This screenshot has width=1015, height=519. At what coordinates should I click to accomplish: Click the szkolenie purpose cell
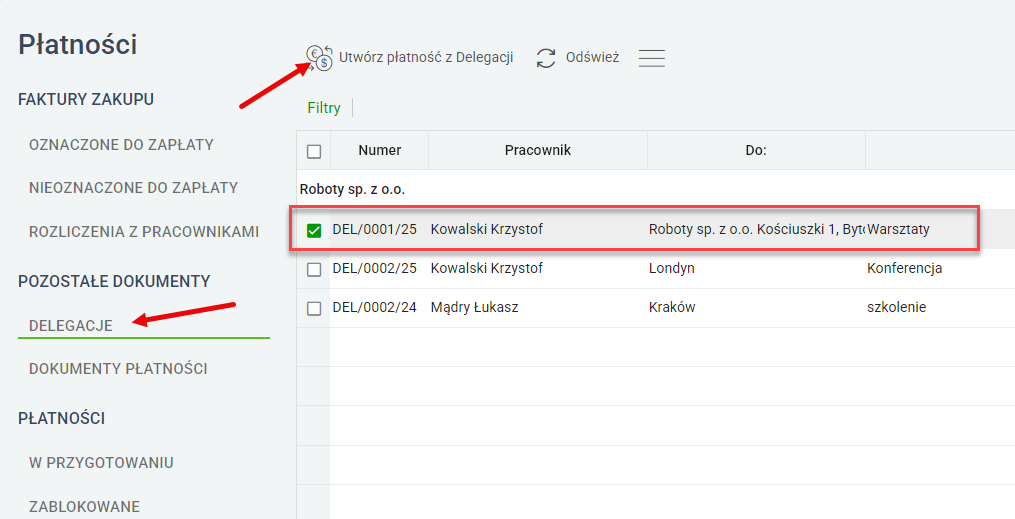pyautogui.click(x=897, y=307)
